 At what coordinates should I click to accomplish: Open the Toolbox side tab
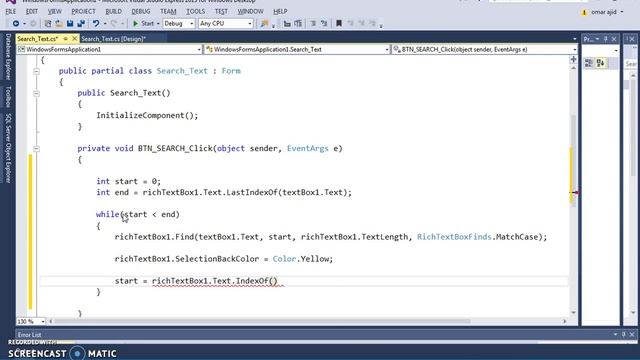pos(8,97)
